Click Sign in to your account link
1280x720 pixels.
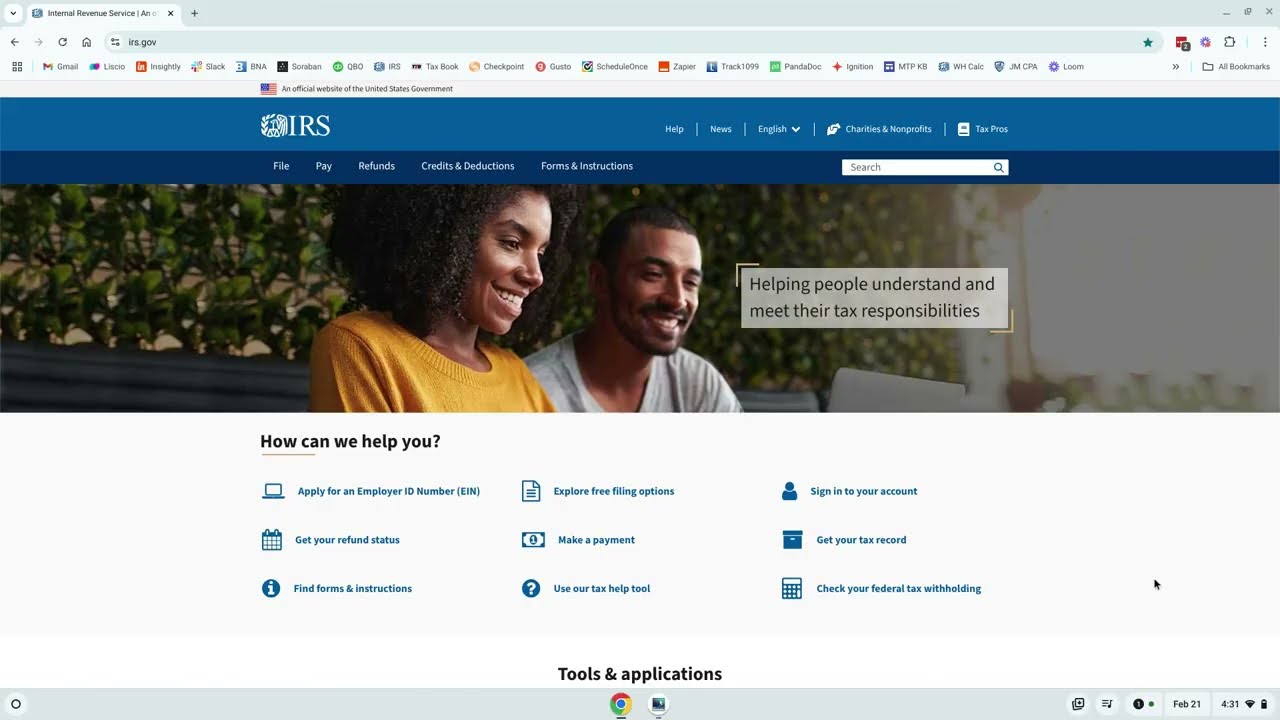pyautogui.click(x=864, y=491)
